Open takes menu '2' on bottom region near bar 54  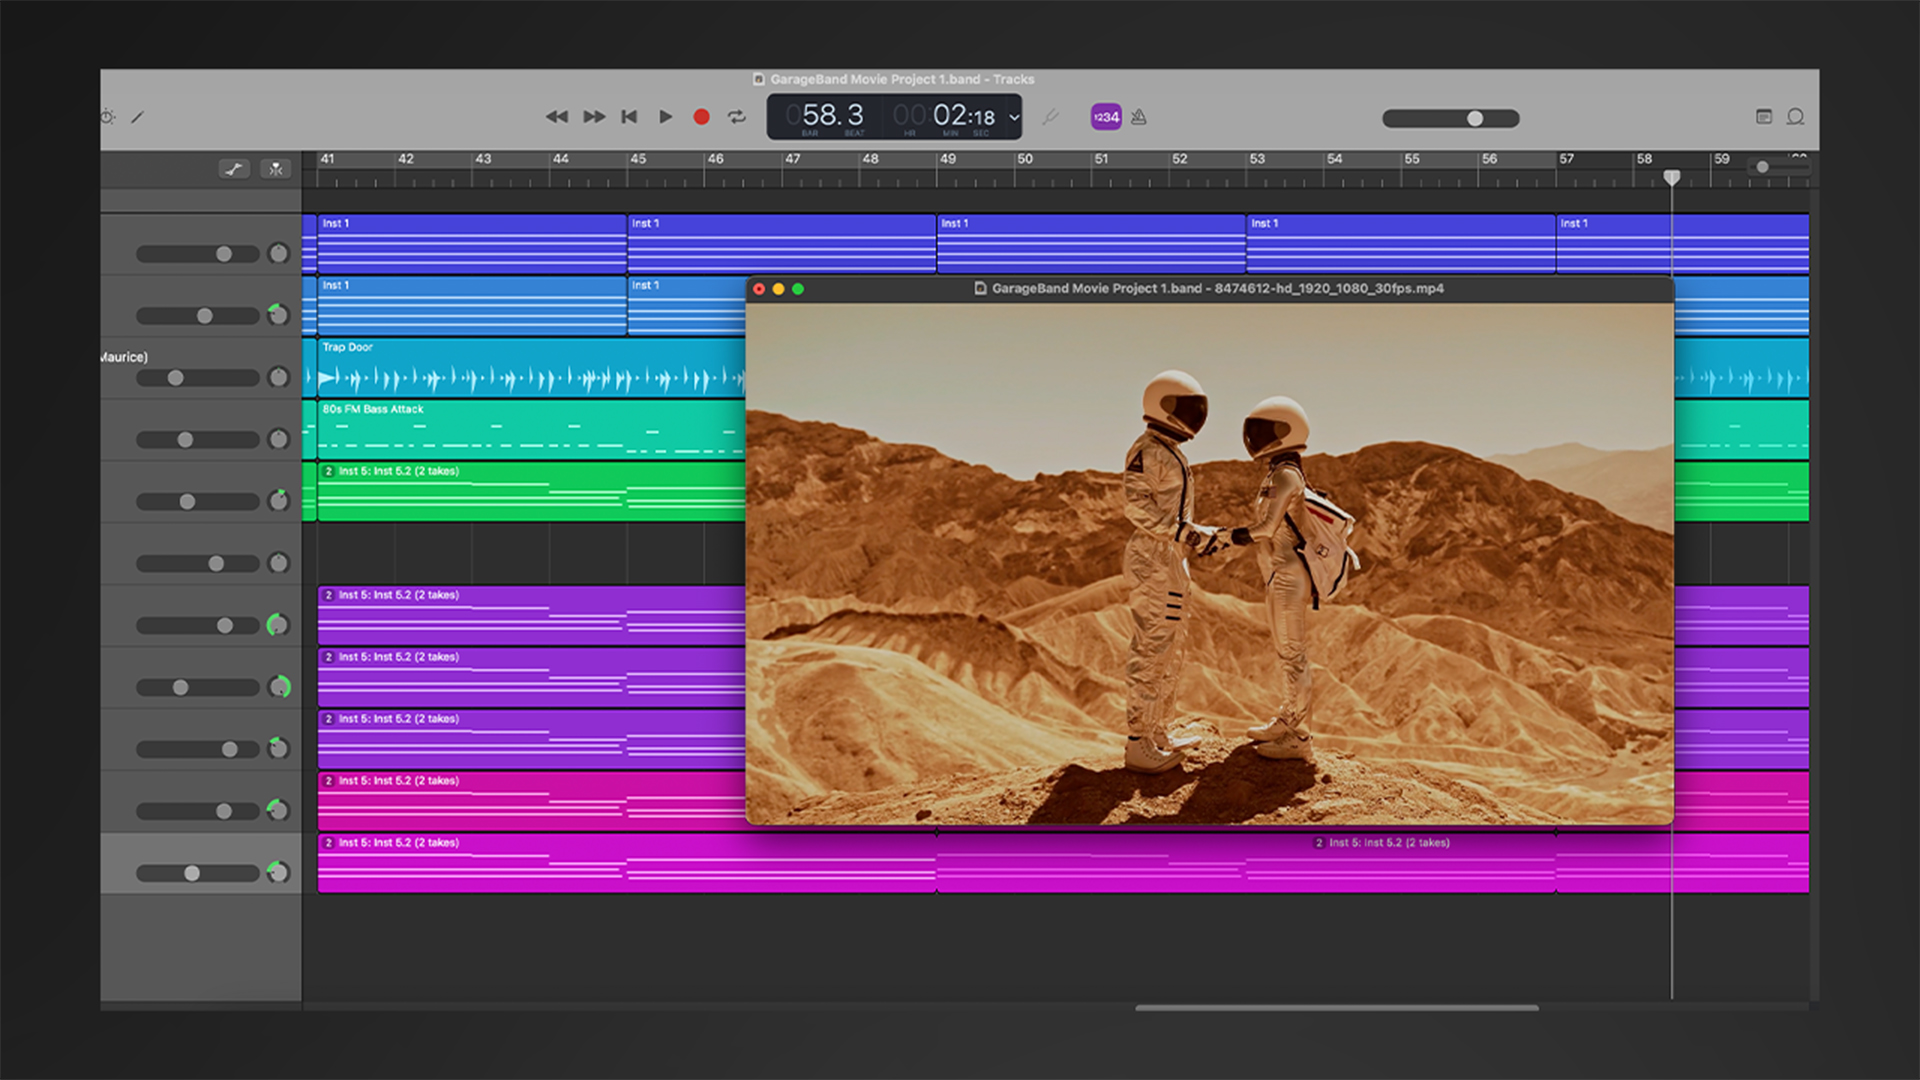click(x=1320, y=843)
